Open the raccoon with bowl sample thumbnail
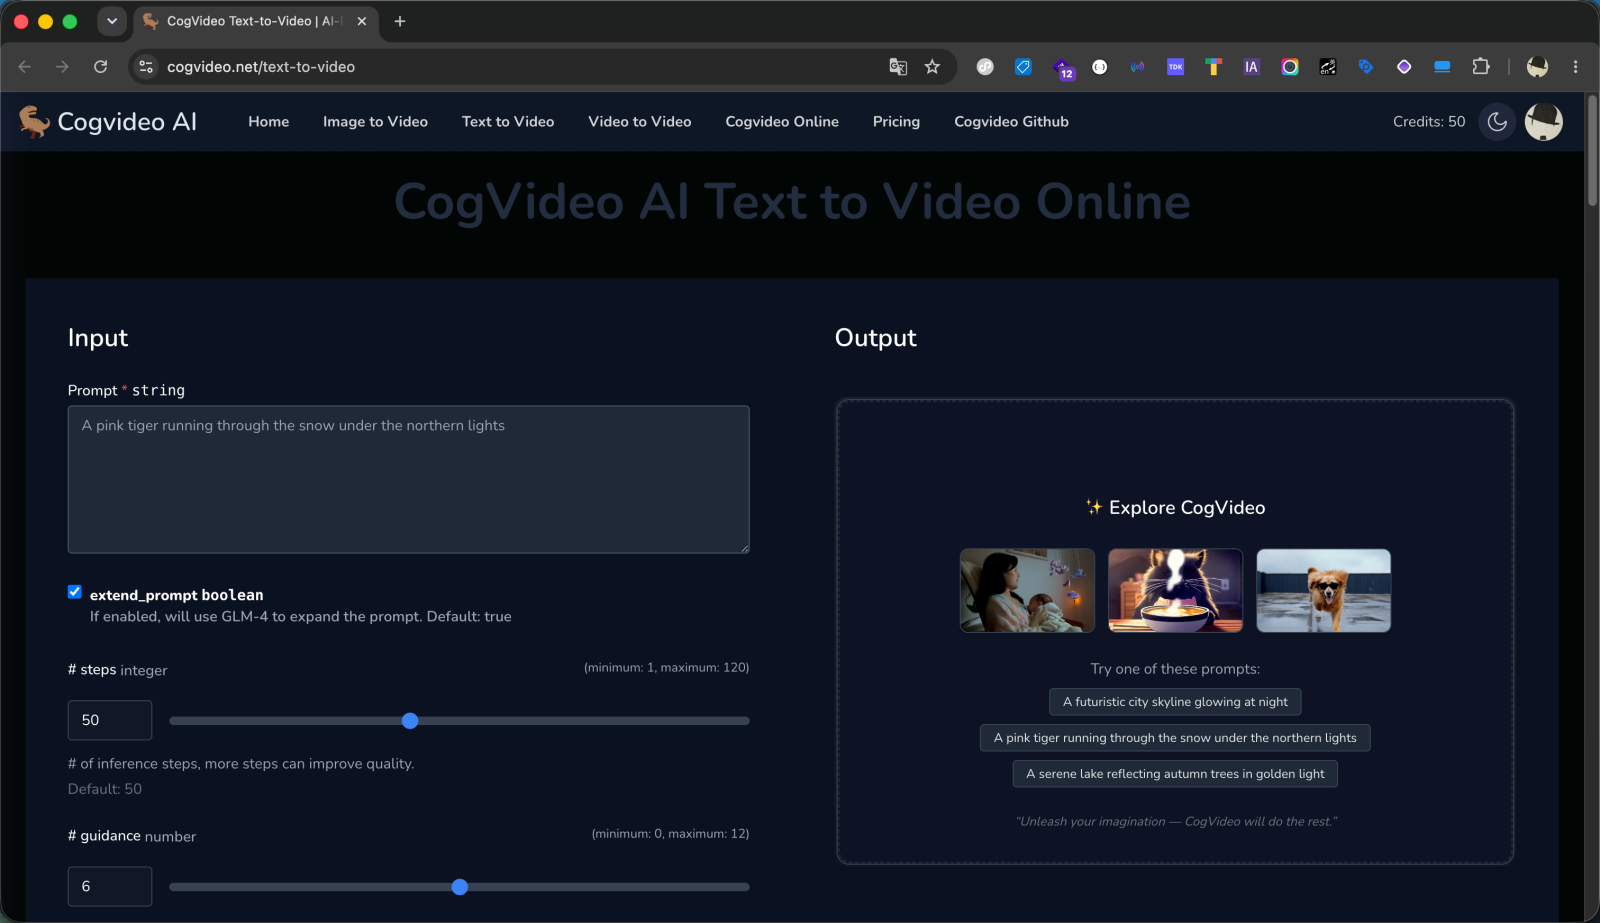Viewport: 1600px width, 923px height. coord(1175,590)
